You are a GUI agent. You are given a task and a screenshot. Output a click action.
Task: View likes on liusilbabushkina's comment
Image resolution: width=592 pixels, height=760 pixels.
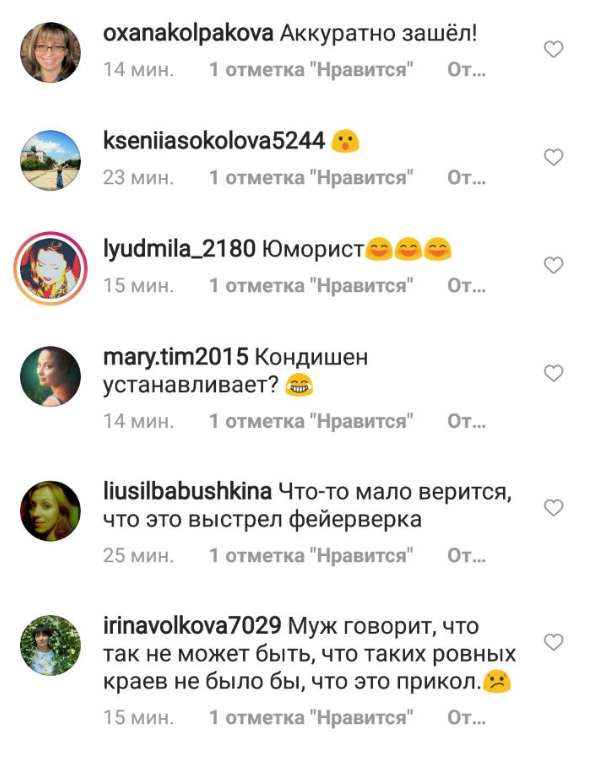tap(311, 555)
